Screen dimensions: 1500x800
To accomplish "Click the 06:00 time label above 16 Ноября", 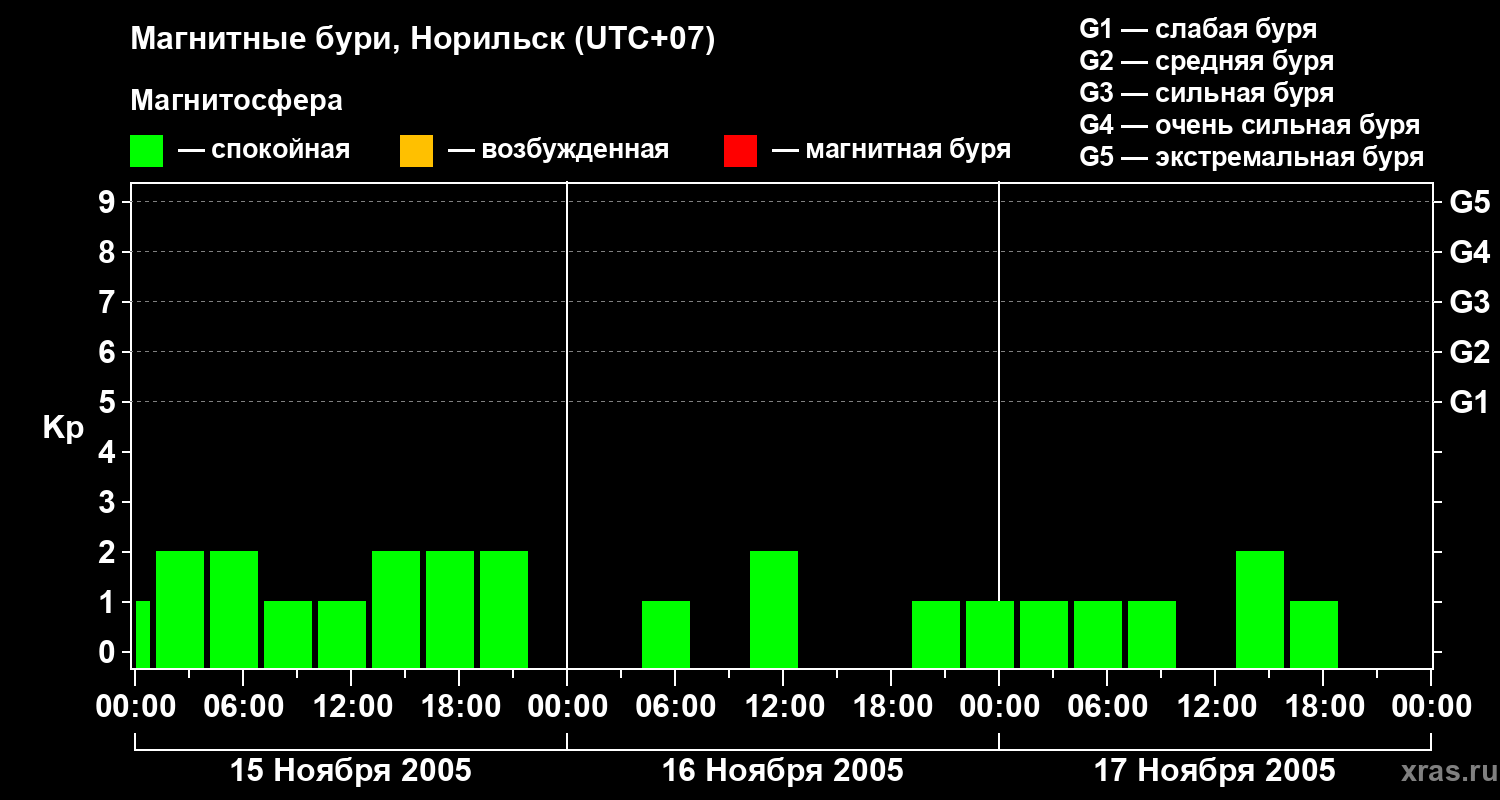I will point(675,707).
